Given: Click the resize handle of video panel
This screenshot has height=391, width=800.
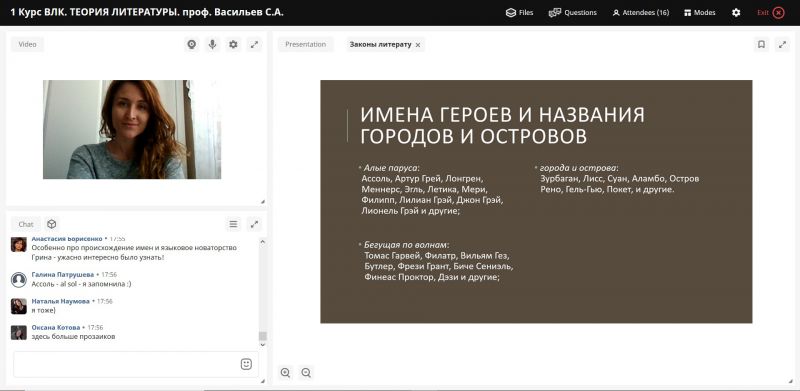Looking at the screenshot, I should 263,202.
